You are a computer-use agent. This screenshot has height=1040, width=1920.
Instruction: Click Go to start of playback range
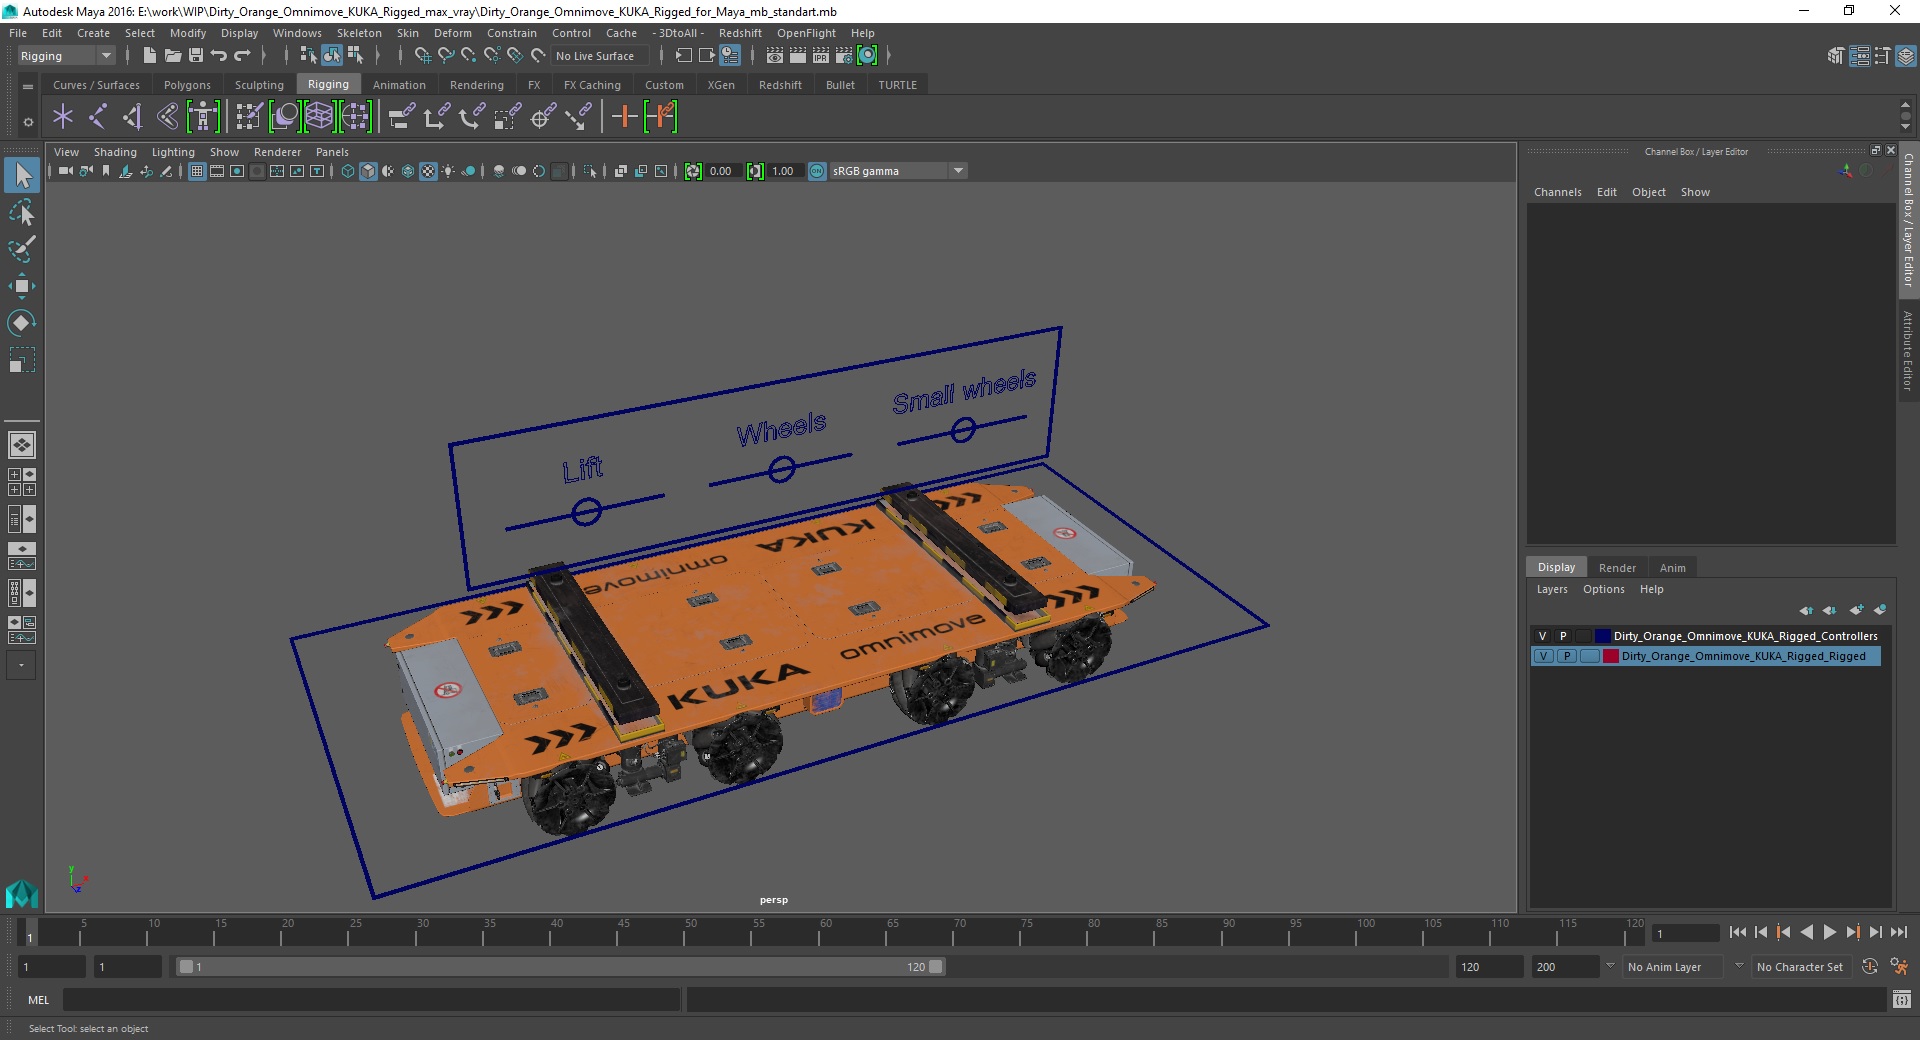coord(1738,932)
